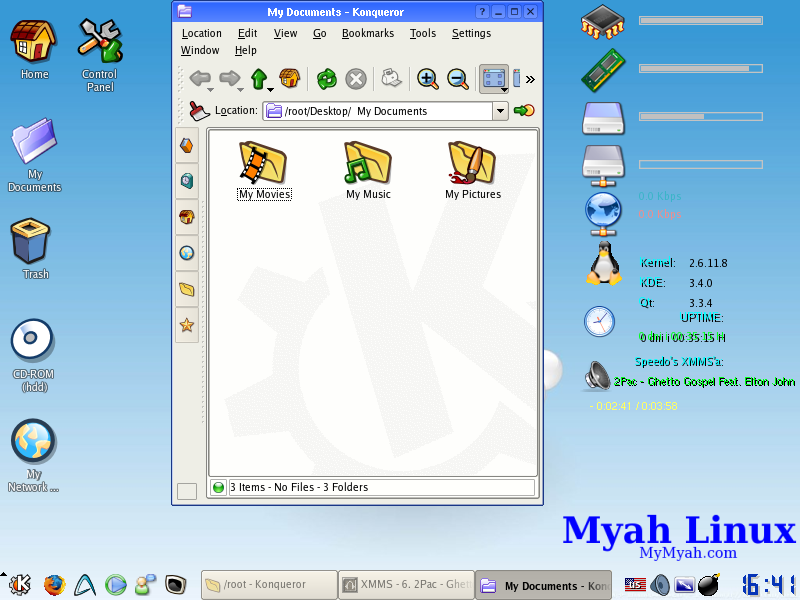Viewport: 800px width, 600px height.
Task: Reload the current folder view
Action: click(x=327, y=79)
